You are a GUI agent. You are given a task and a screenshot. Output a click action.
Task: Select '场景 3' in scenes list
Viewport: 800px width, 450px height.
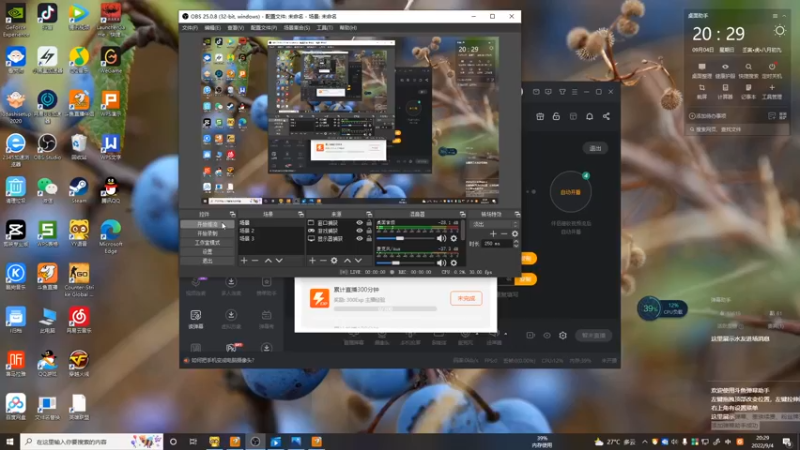(271, 238)
